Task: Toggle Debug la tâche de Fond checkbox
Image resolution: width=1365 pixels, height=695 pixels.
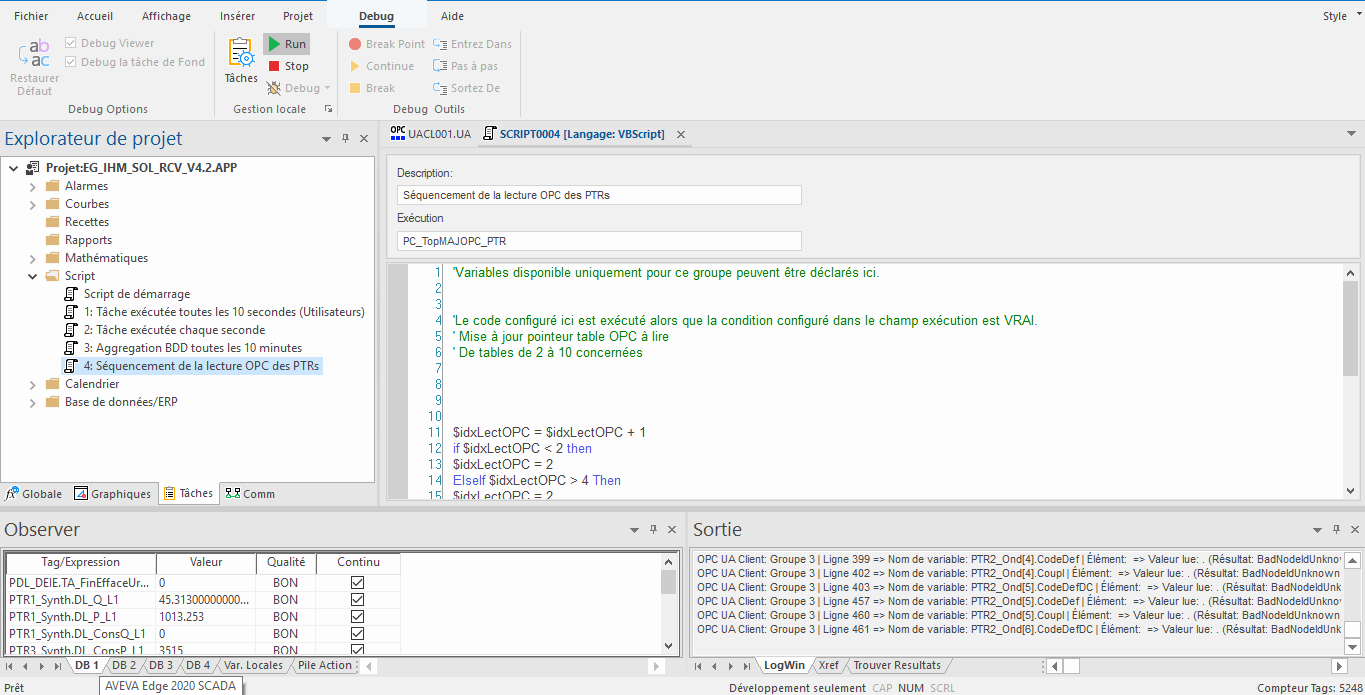Action: click(71, 62)
